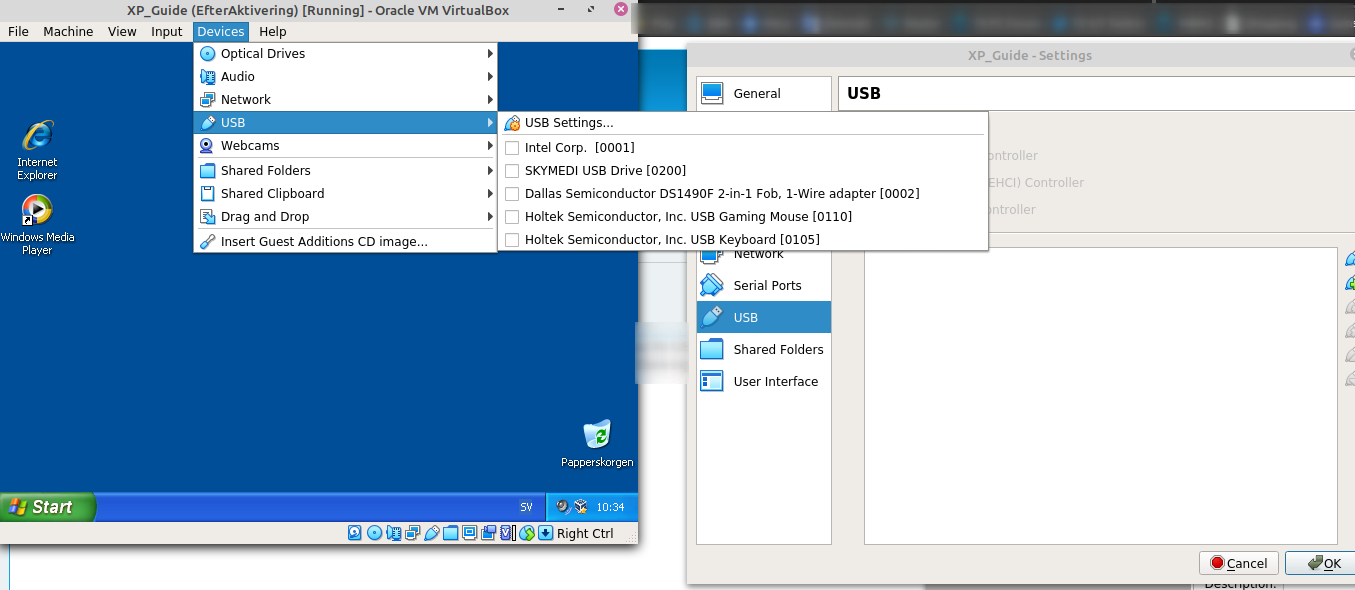
Task: Check the Dallas Semiconductor DS1490F device
Action: click(x=512, y=193)
